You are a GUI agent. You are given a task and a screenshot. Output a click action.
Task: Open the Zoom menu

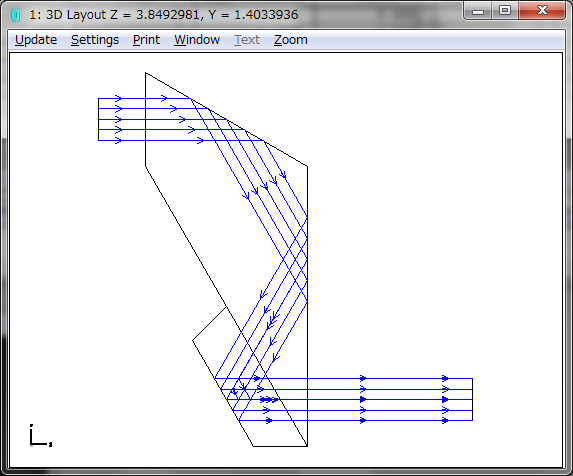[291, 39]
